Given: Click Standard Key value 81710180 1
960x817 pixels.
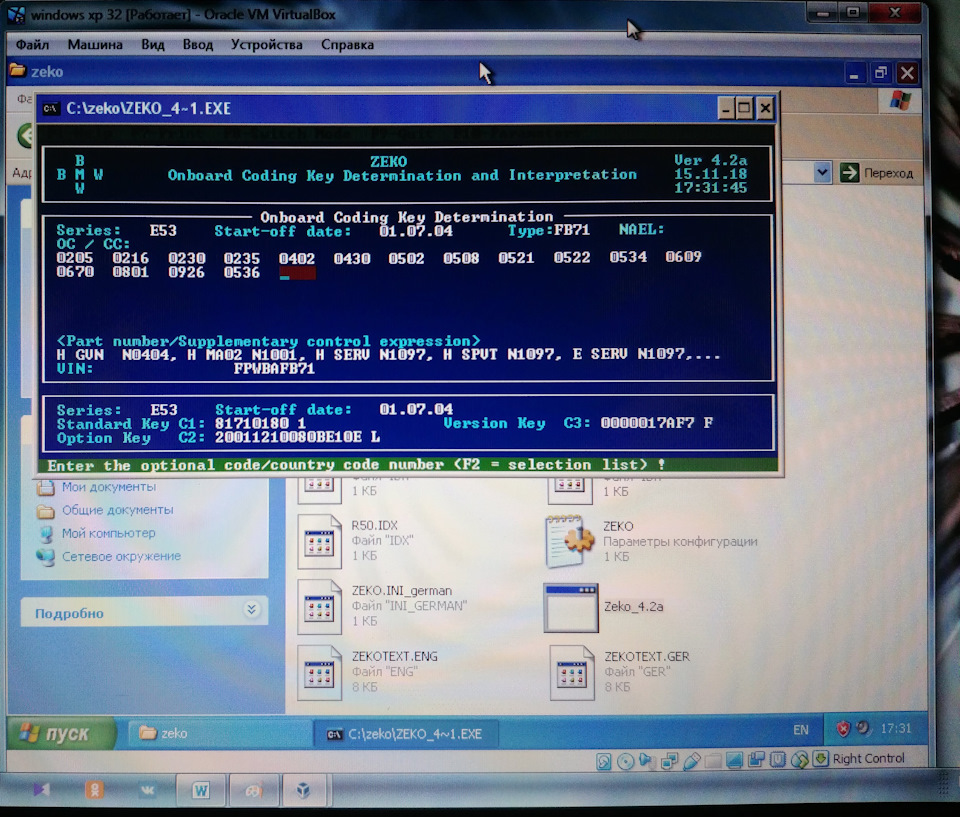Looking at the screenshot, I should pos(260,424).
